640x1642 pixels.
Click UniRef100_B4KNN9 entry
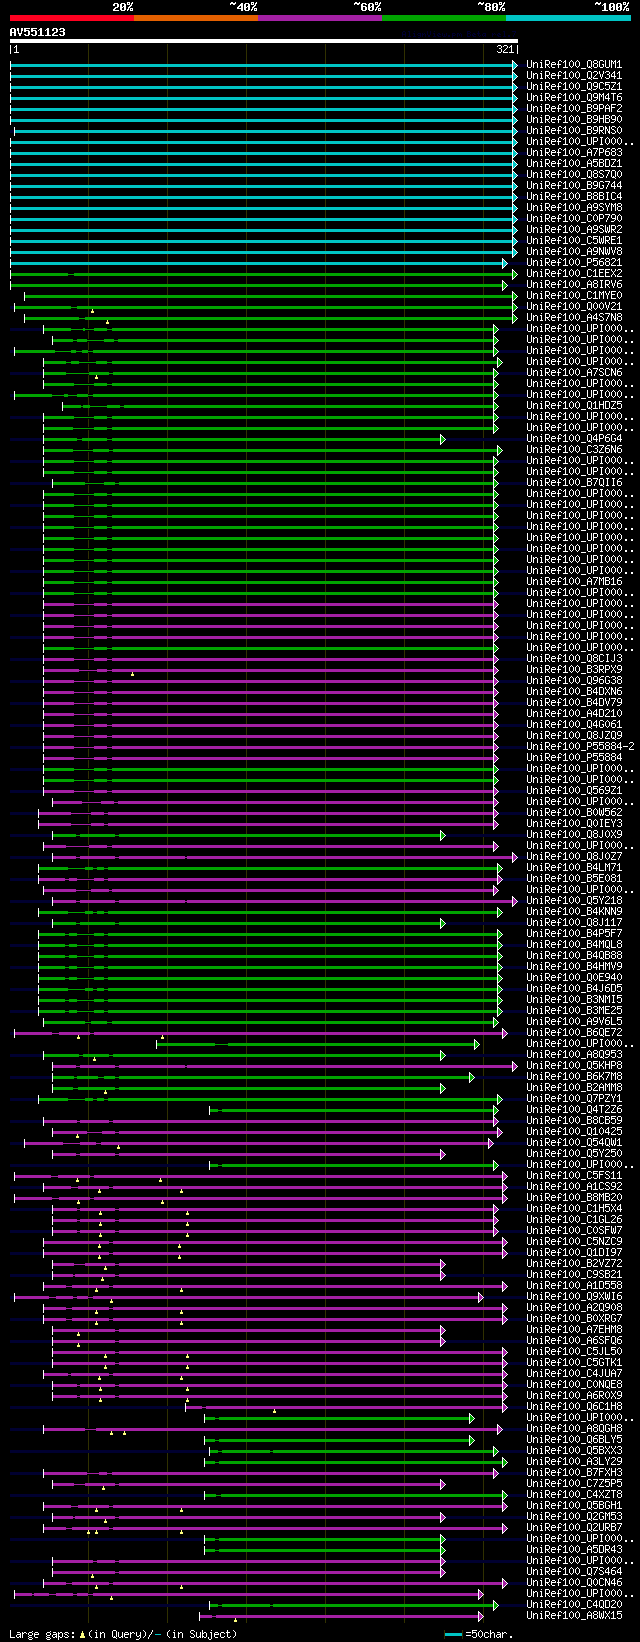pos(574,912)
